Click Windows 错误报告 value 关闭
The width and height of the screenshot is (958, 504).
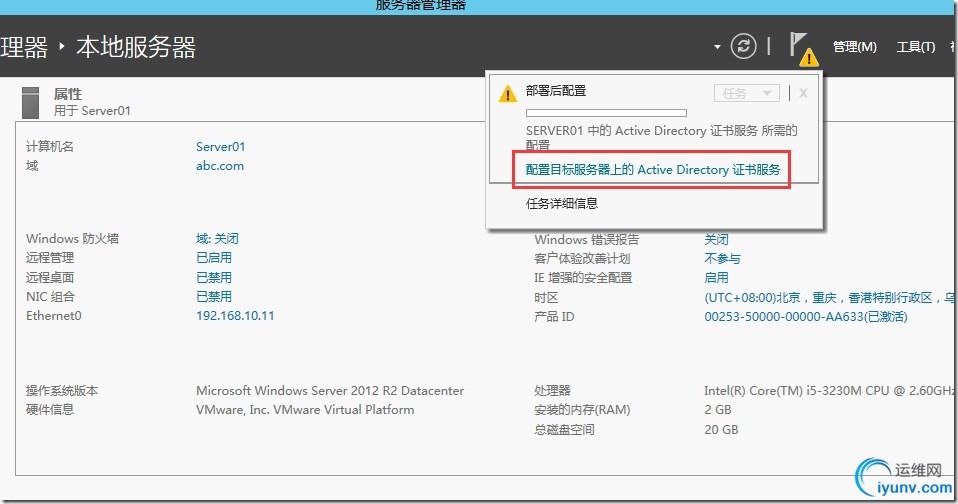coord(716,239)
